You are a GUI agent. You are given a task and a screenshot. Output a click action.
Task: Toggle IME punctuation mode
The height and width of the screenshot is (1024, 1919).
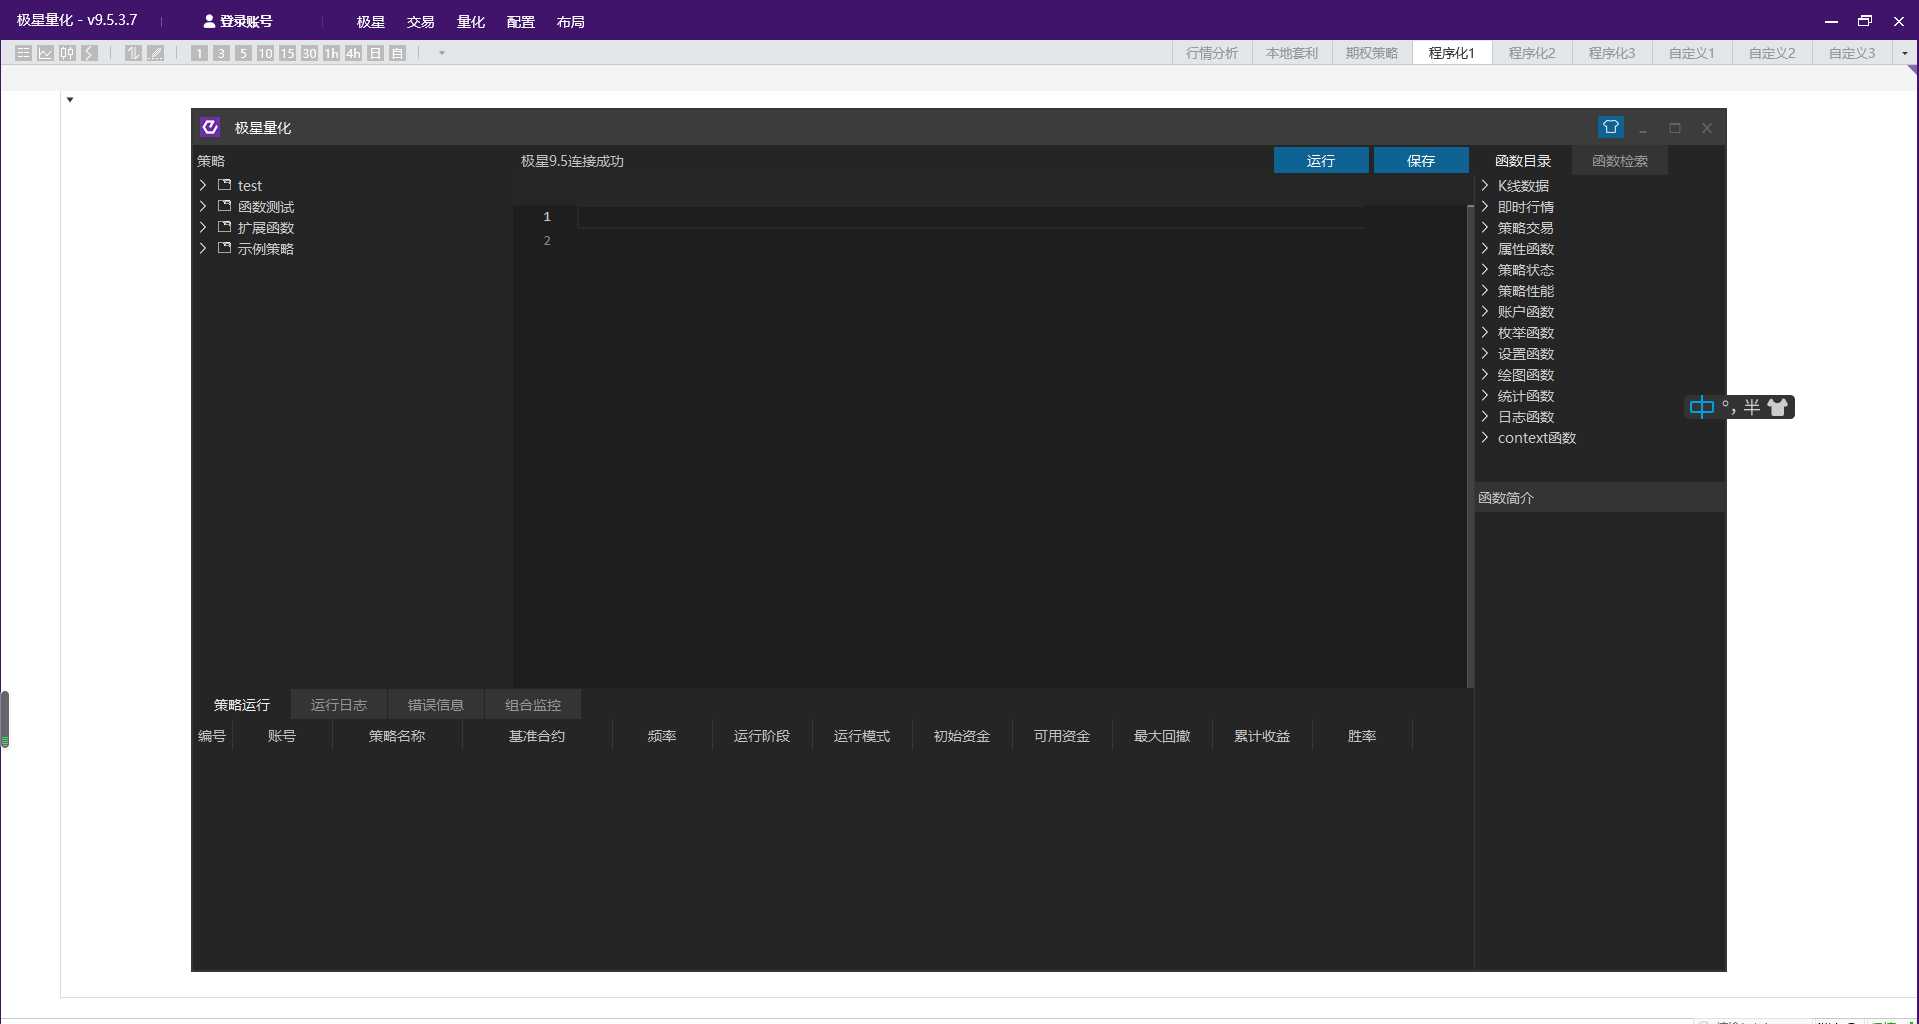1728,407
